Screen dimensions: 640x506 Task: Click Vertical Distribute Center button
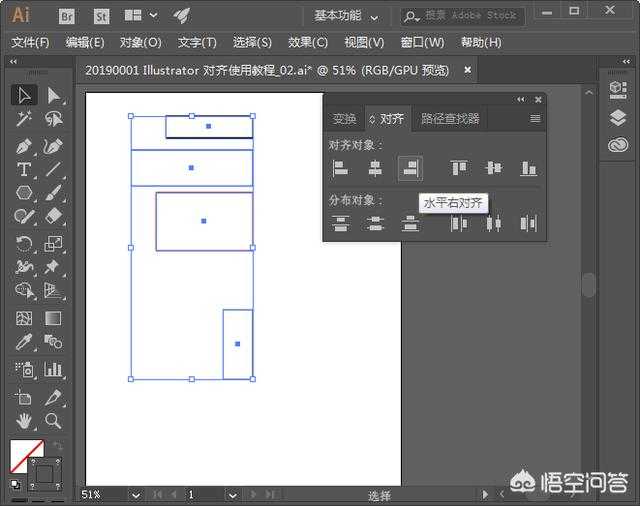coord(375,224)
